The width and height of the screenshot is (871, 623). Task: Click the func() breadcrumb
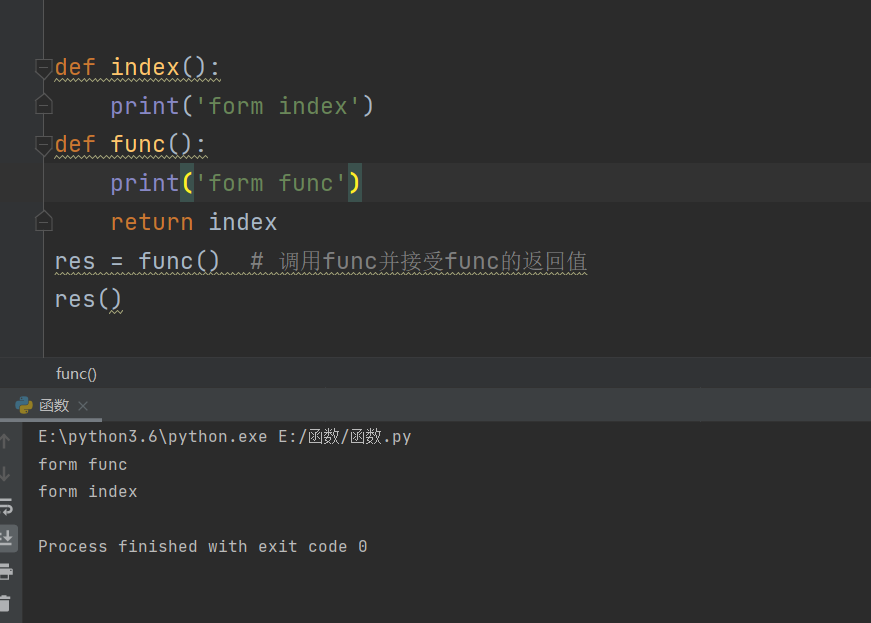pos(76,374)
